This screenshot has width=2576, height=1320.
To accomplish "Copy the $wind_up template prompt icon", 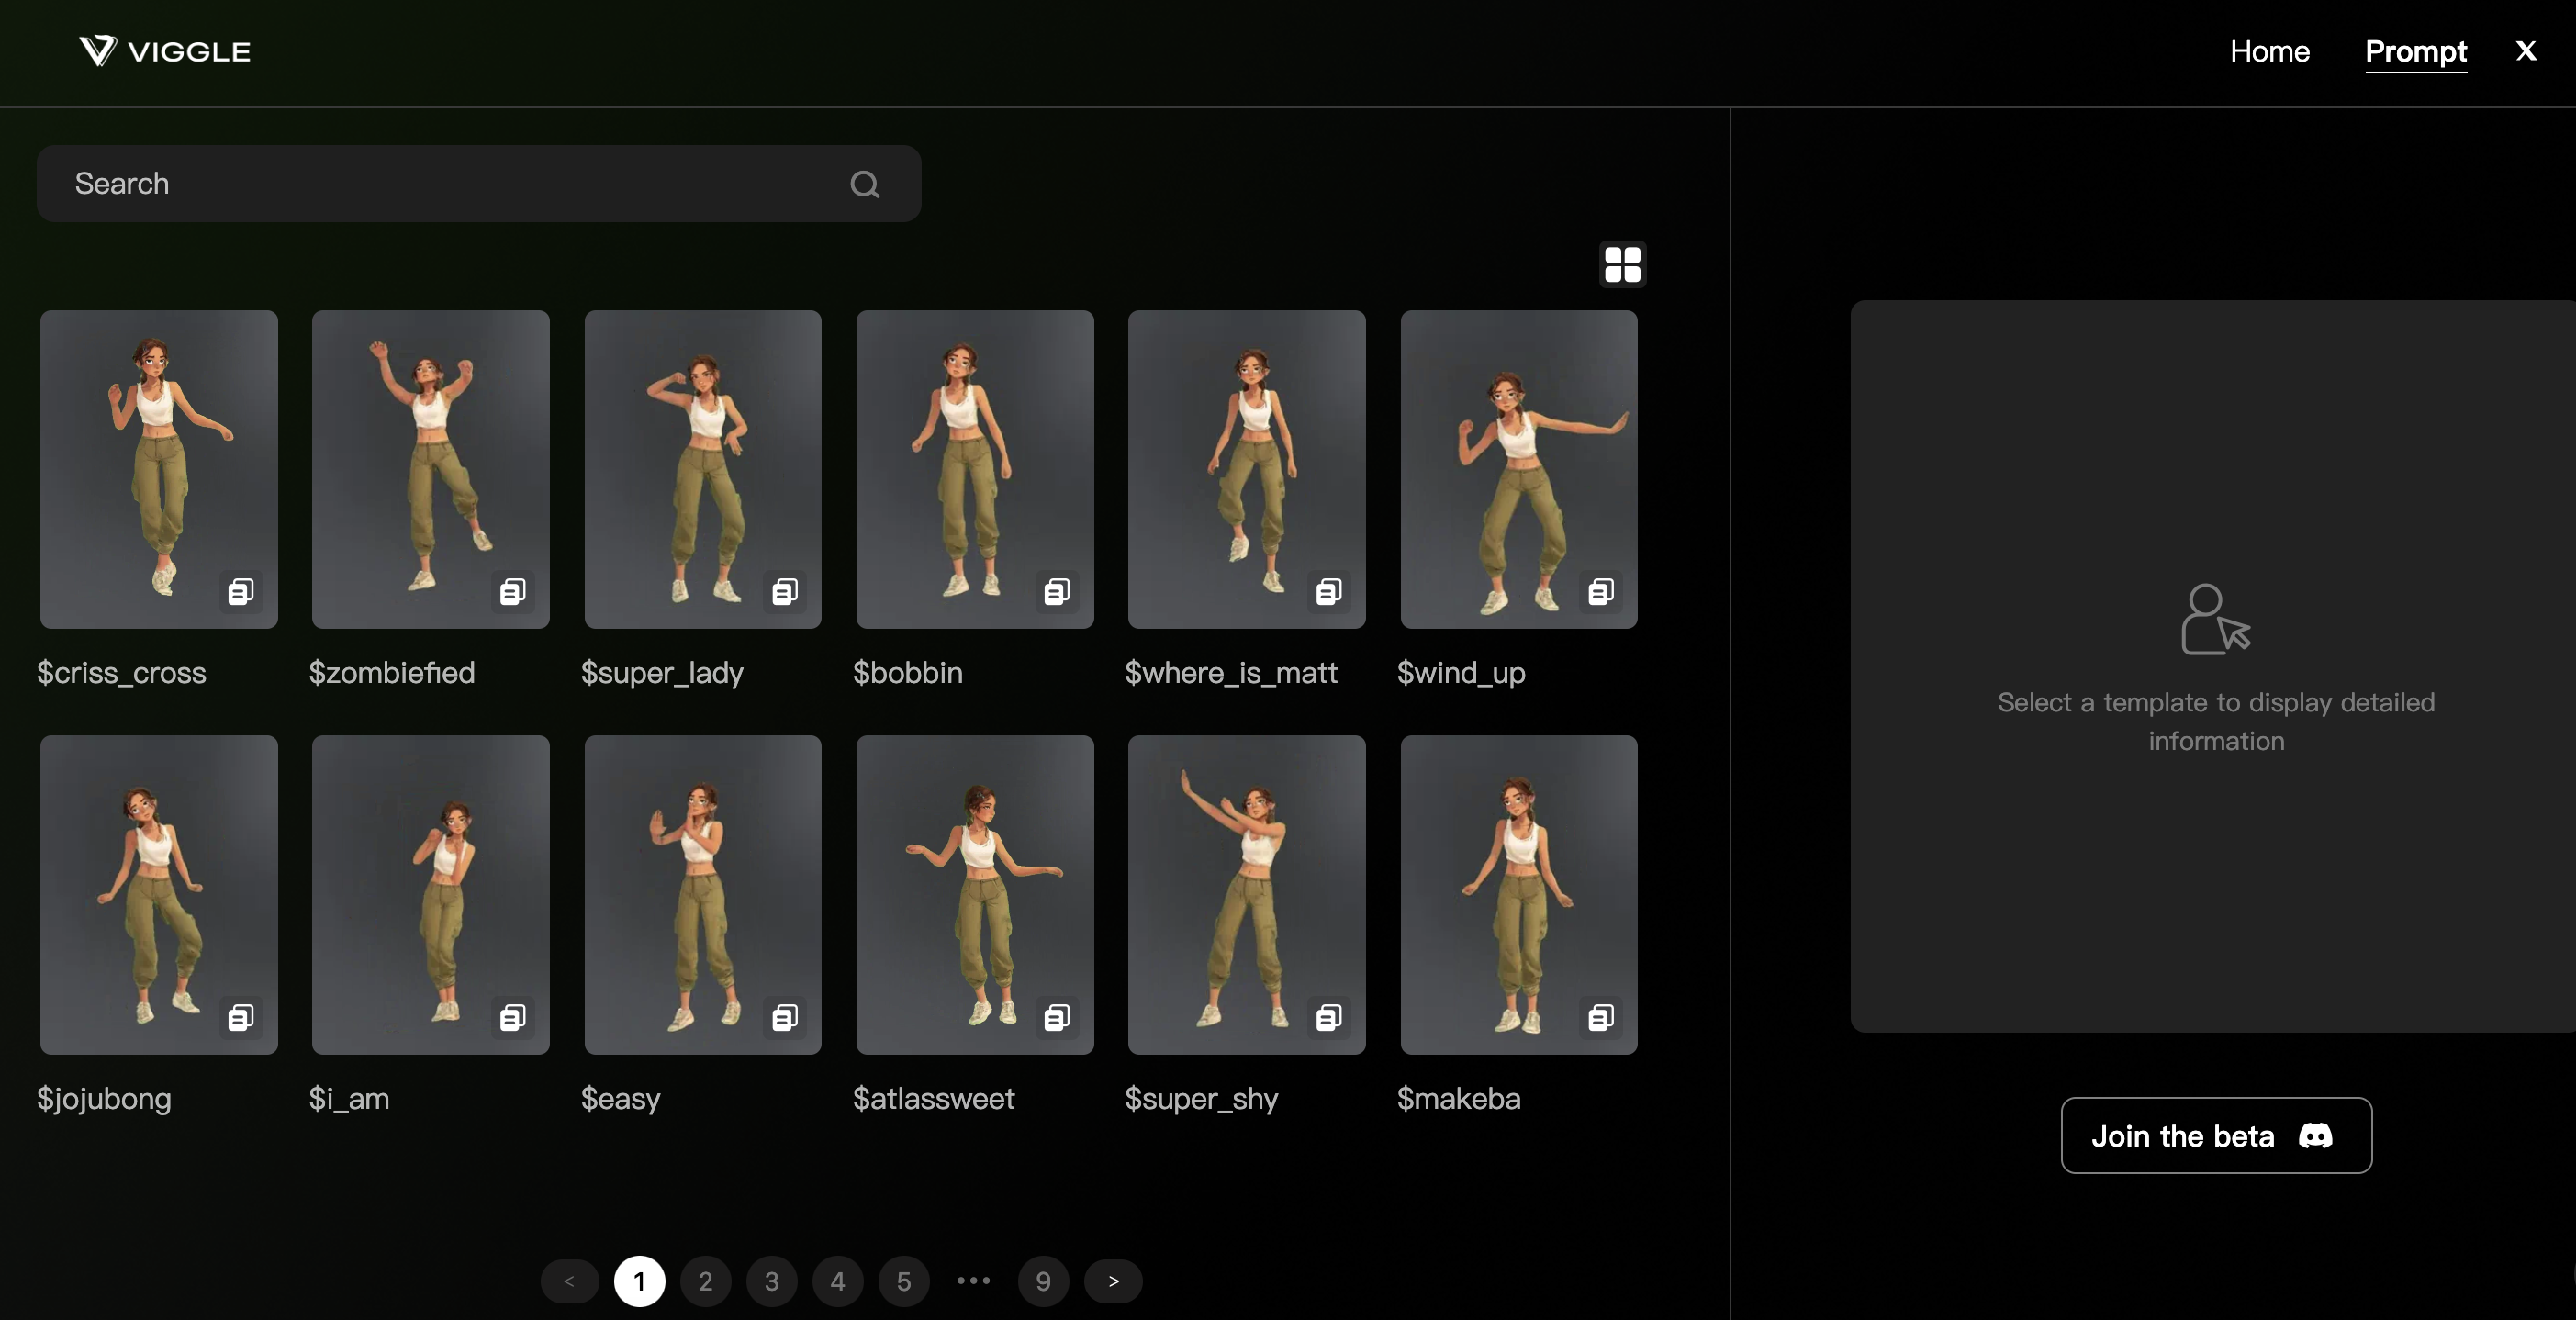I will (1601, 591).
